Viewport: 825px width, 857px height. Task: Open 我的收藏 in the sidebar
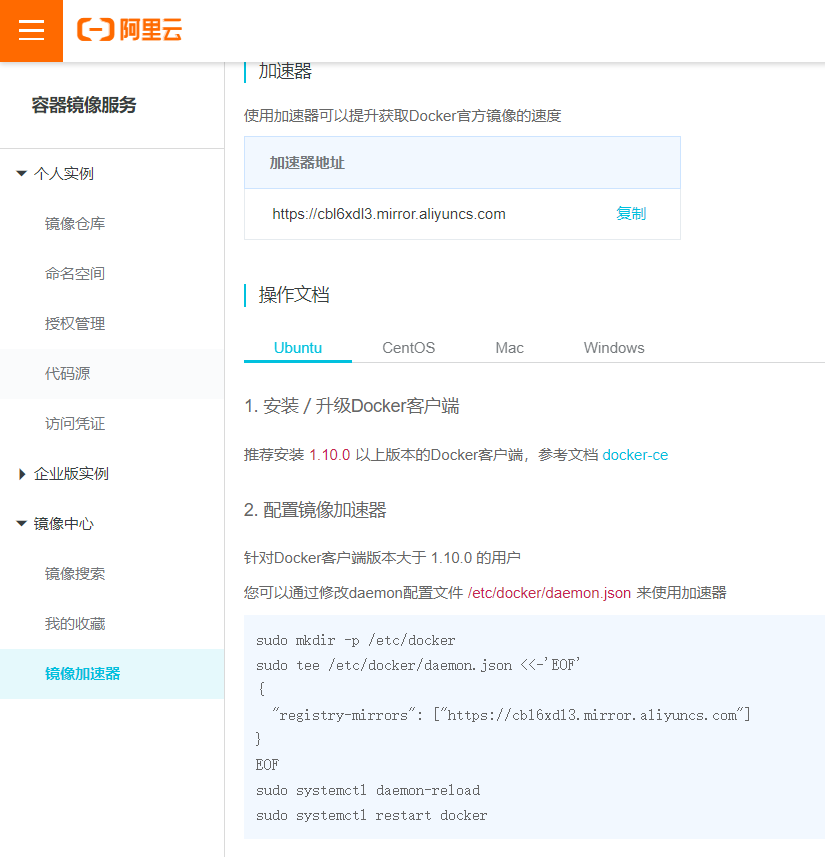68,623
